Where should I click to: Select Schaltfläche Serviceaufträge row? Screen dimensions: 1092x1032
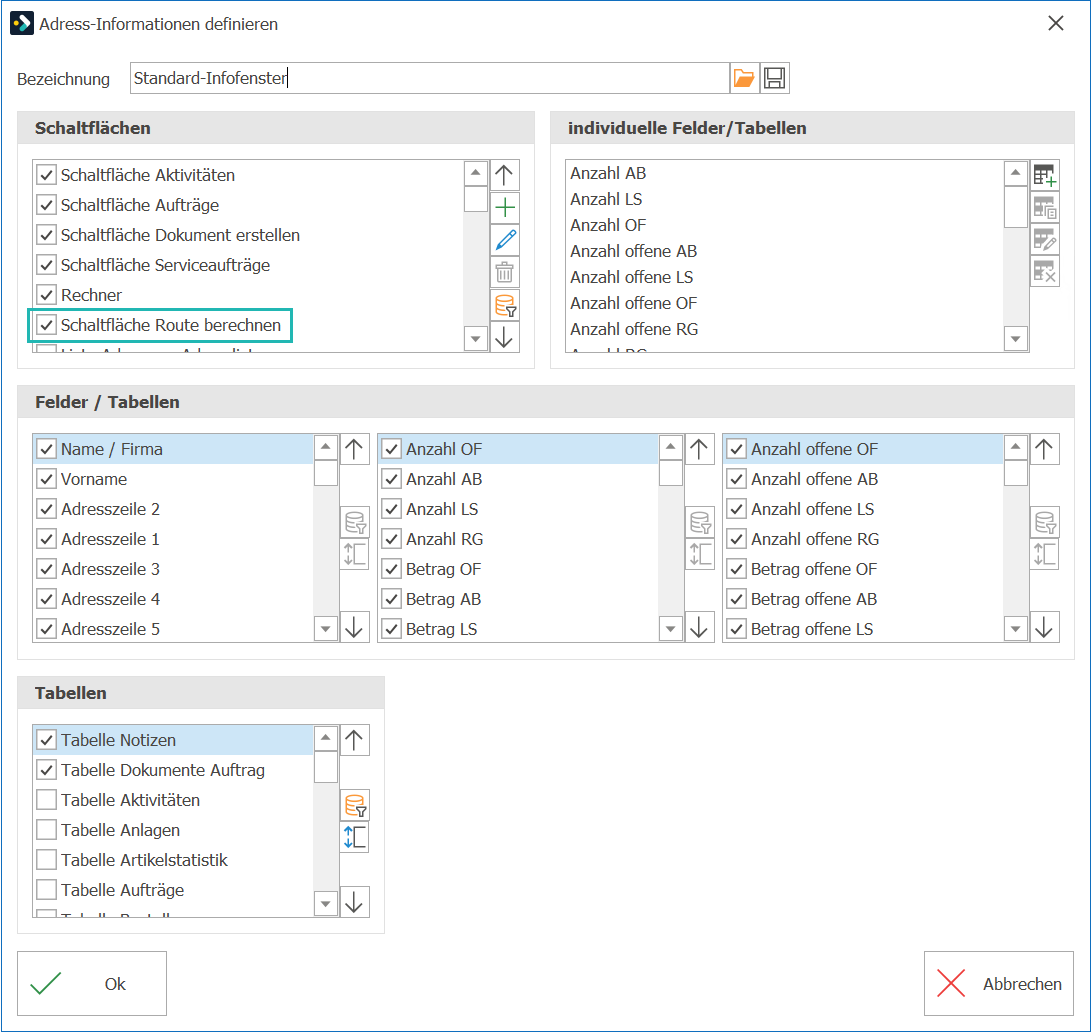coord(248,265)
